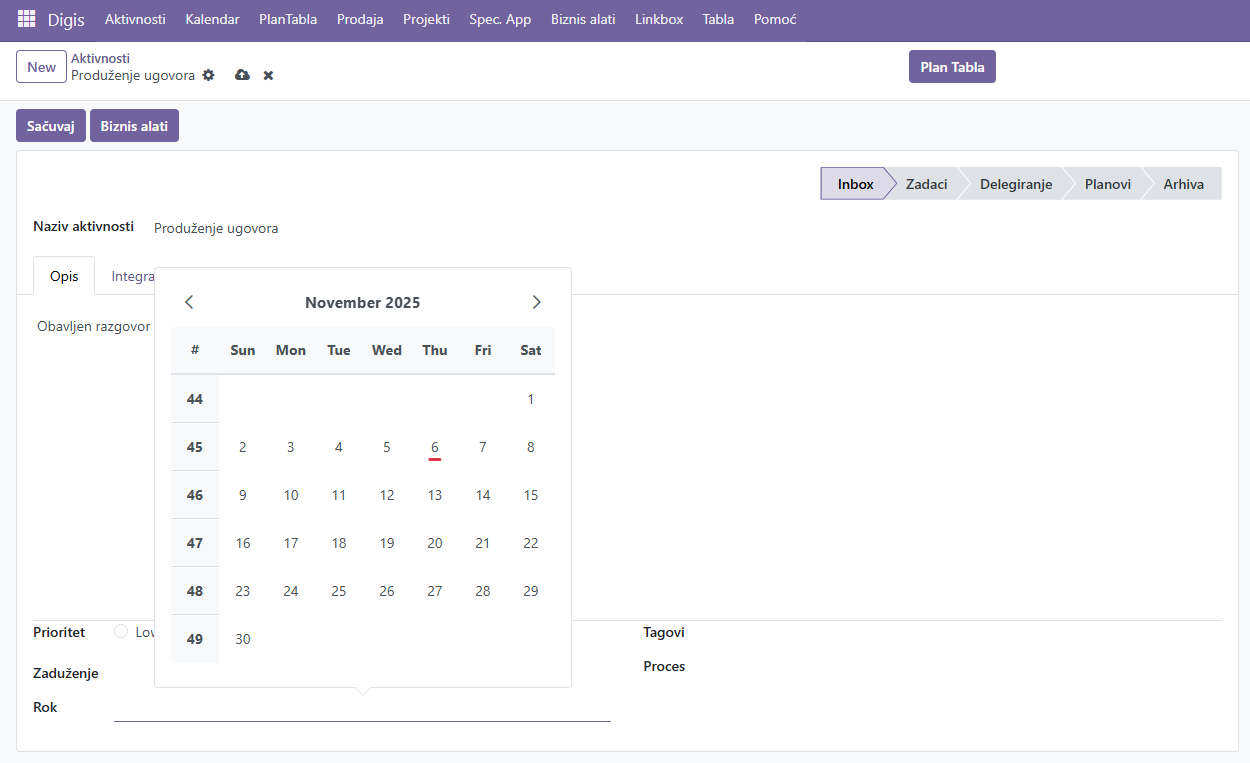
Task: Open the Prodaja menu
Action: [360, 19]
